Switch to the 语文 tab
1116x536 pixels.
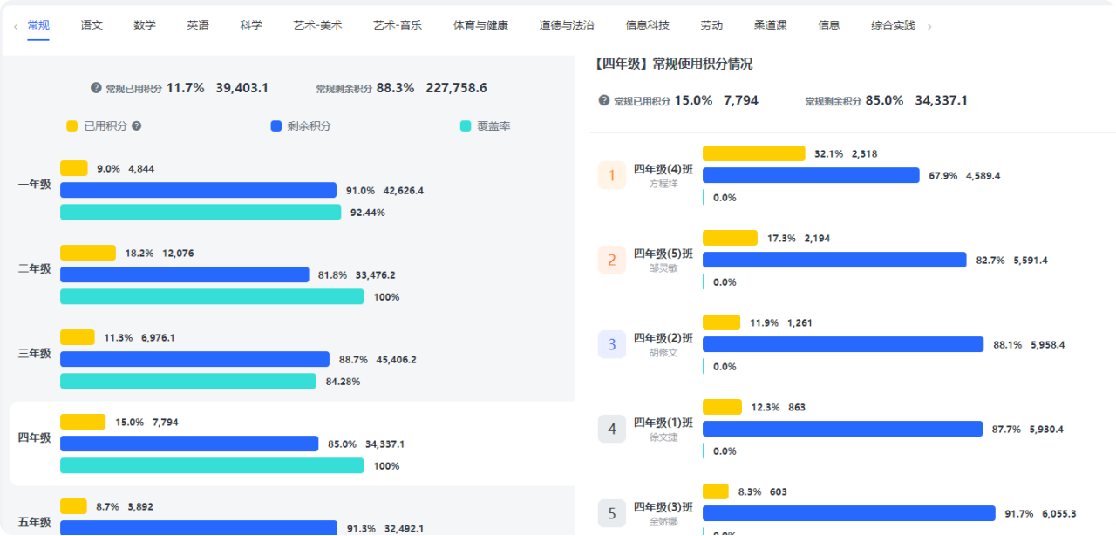(92, 25)
